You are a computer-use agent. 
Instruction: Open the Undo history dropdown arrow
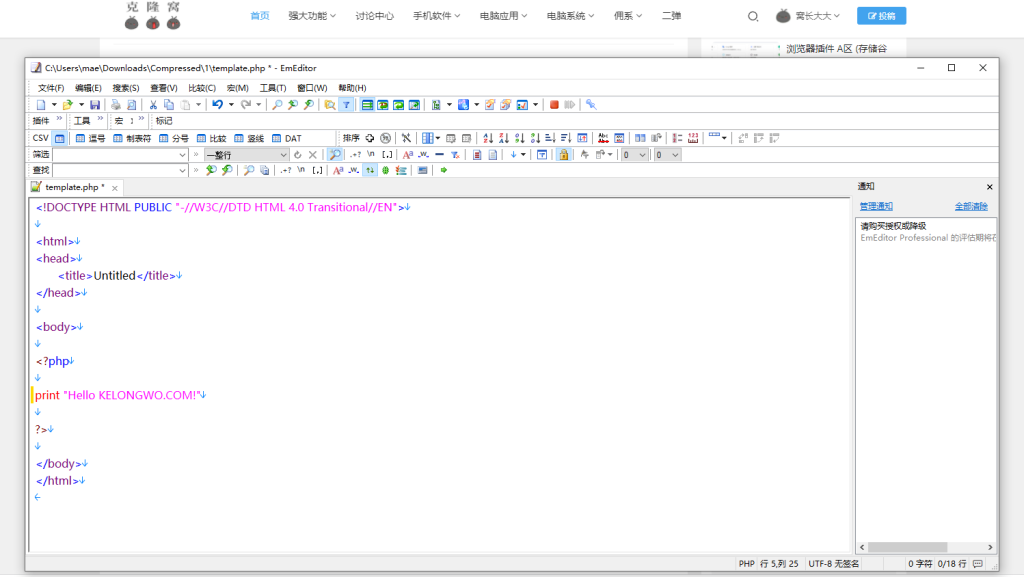point(231,104)
